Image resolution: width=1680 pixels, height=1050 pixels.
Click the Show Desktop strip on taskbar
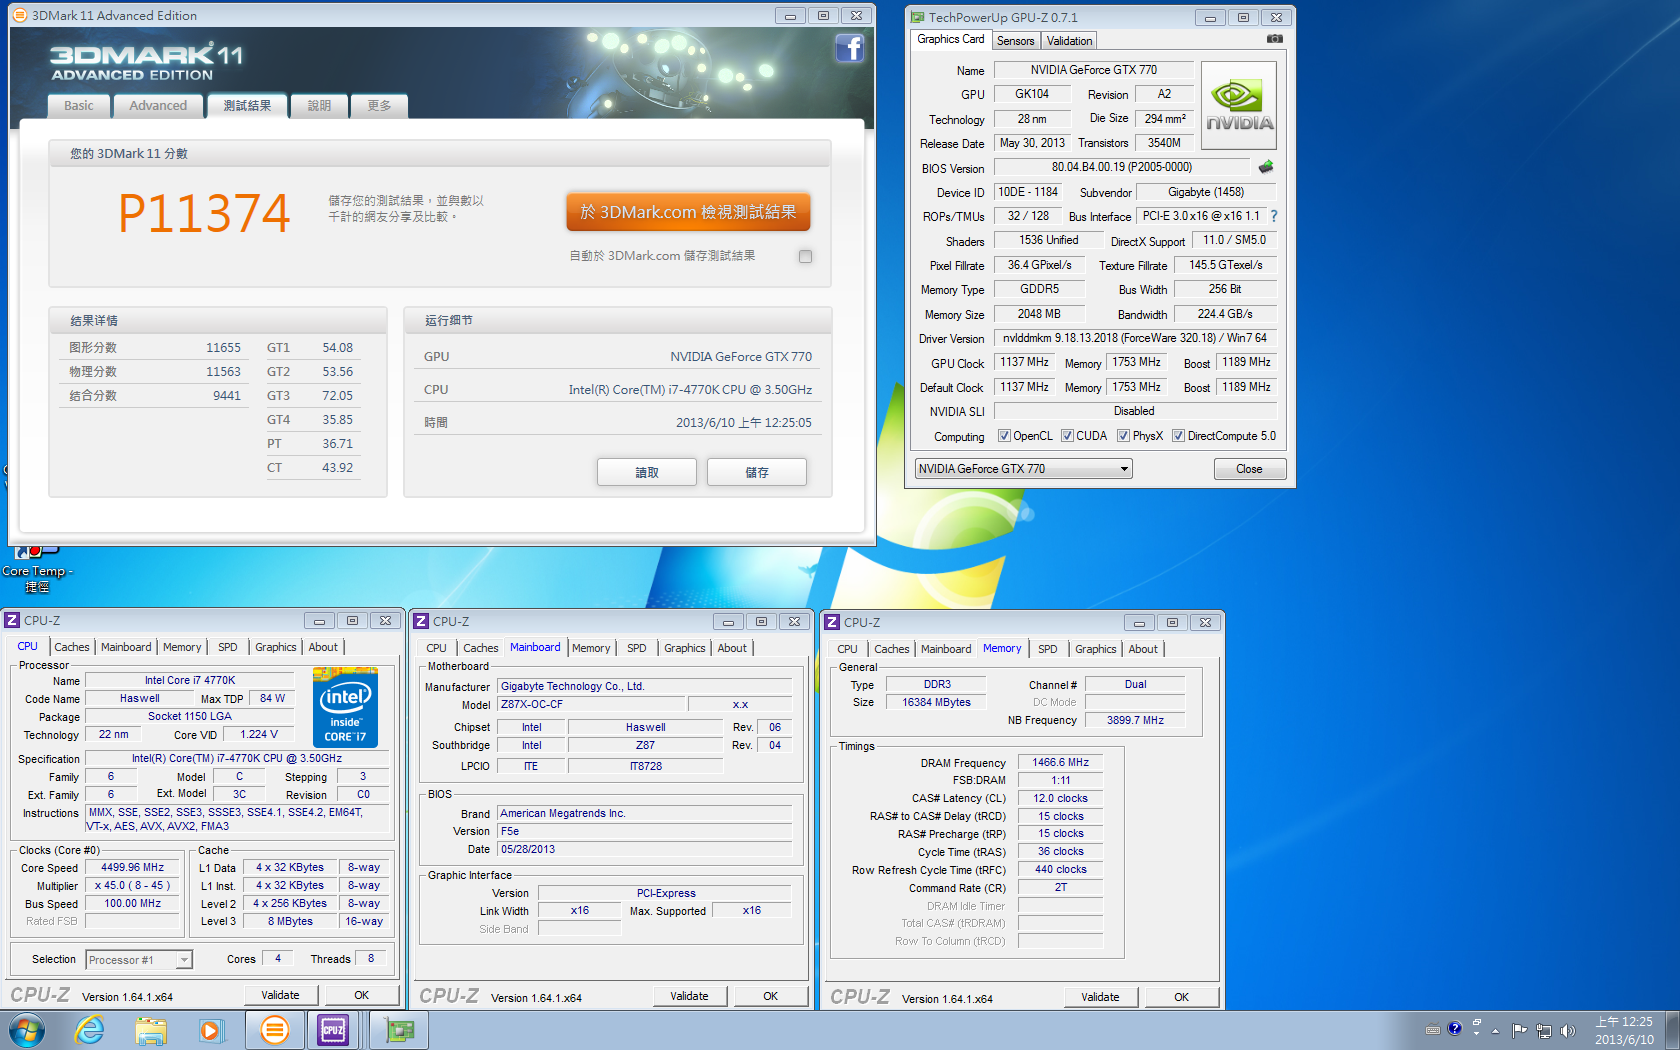coord(1672,1030)
